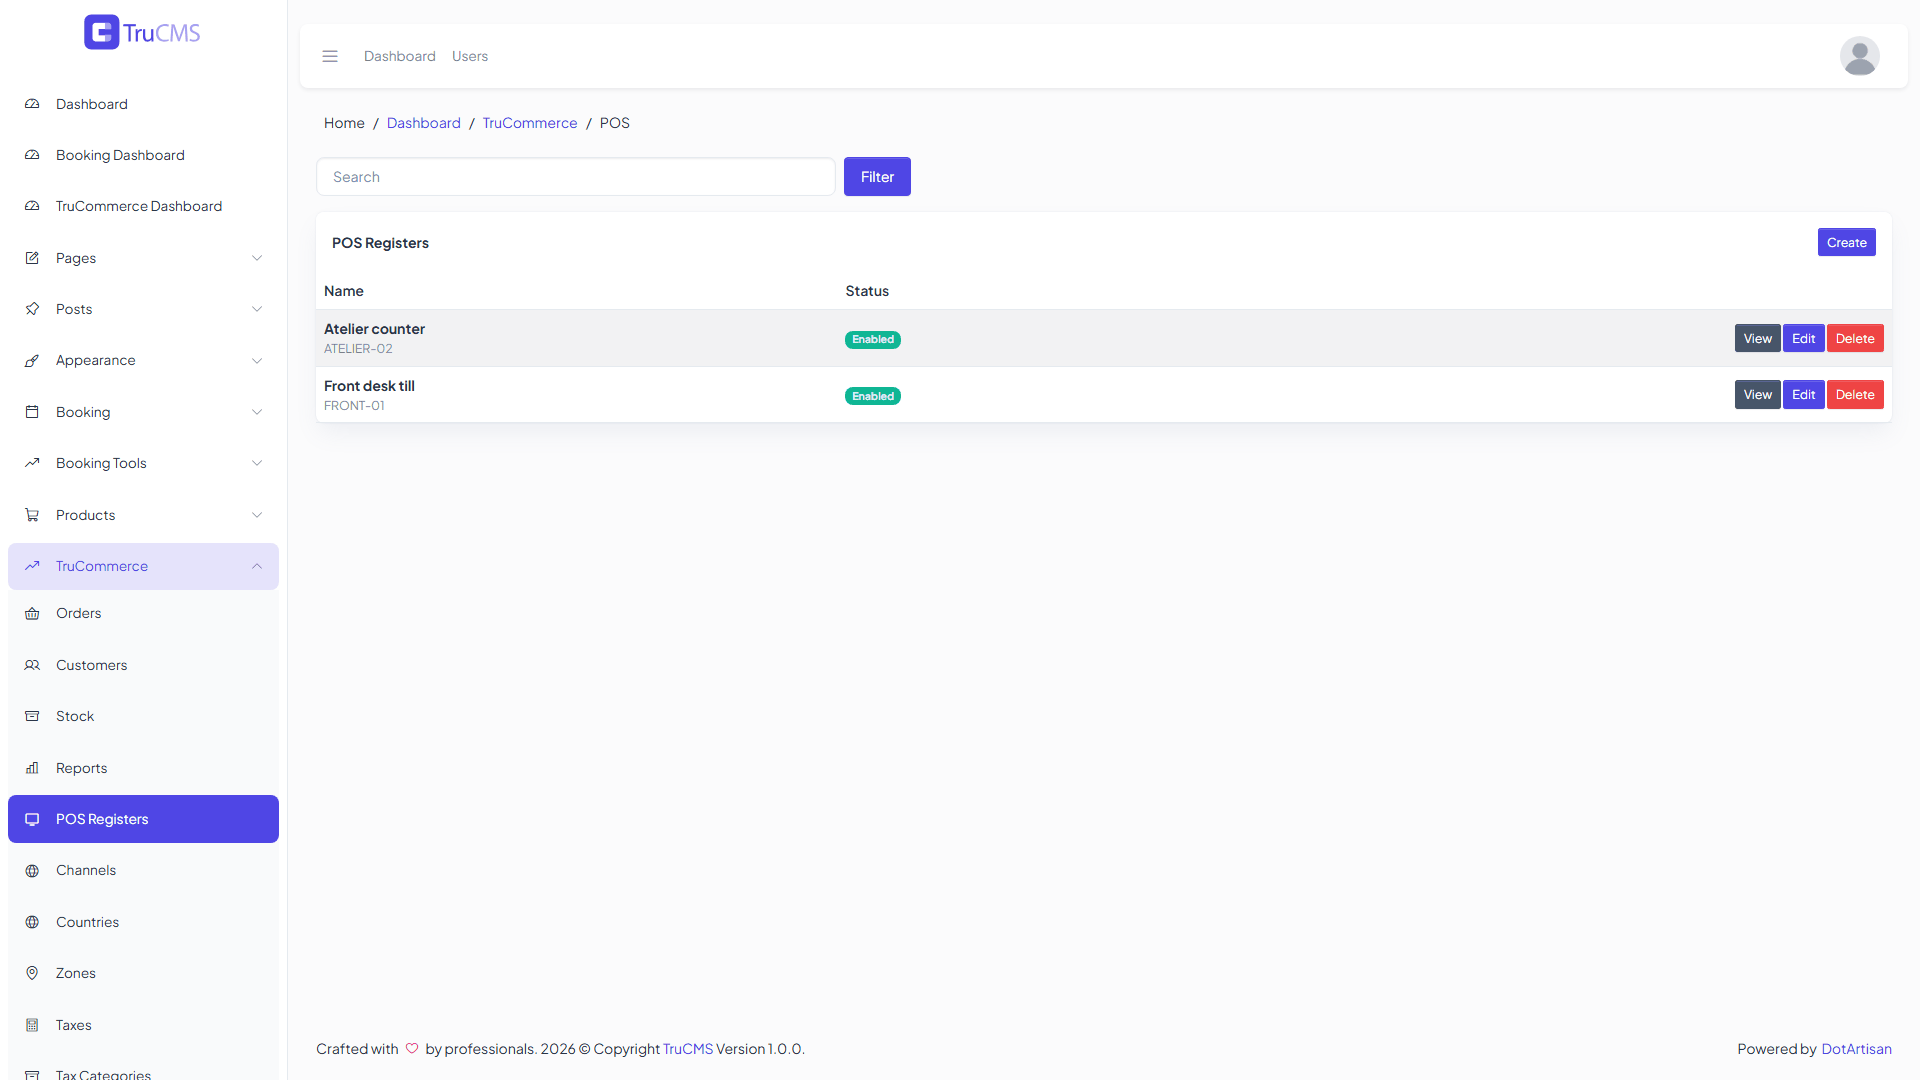This screenshot has height=1080, width=1920.
Task: Open the DotArtisan footer link
Action: coord(1856,1049)
